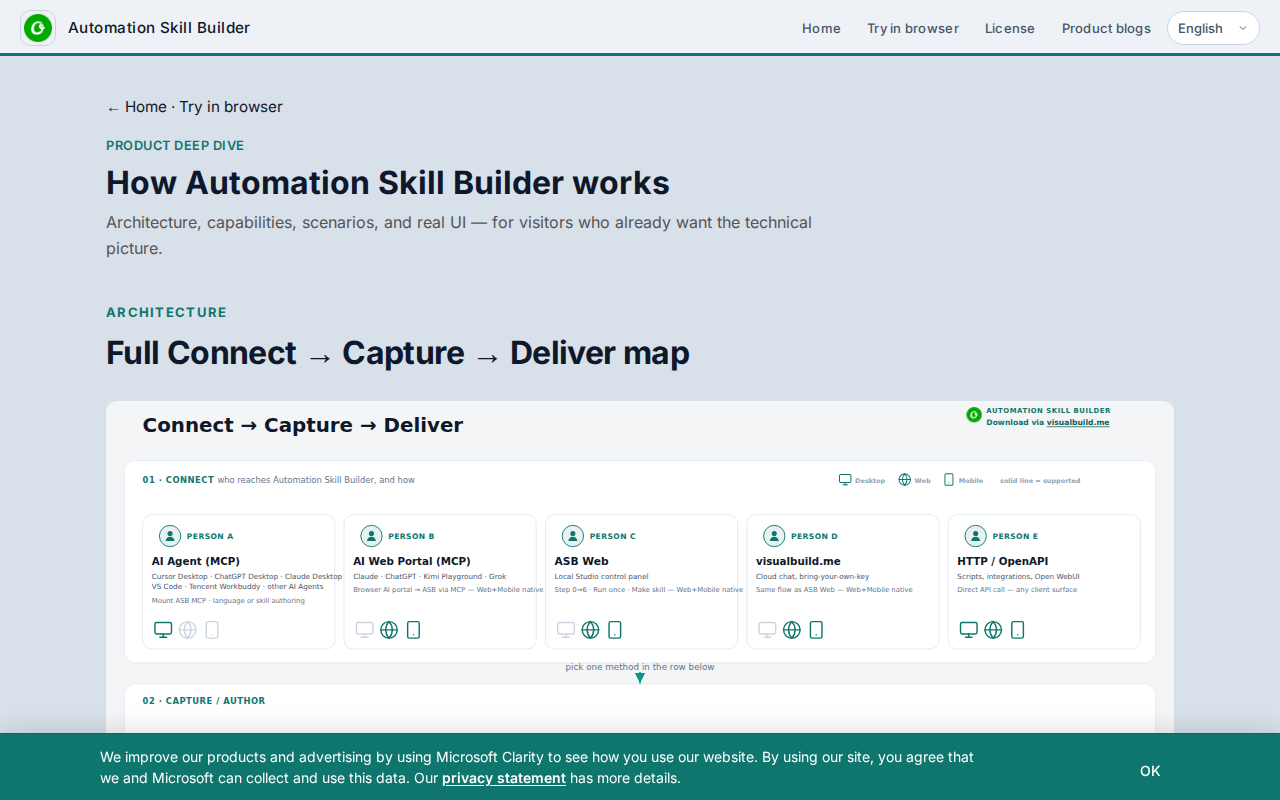The image size is (1280, 800).
Task: Select the ASB Web card title
Action: pos(582,561)
